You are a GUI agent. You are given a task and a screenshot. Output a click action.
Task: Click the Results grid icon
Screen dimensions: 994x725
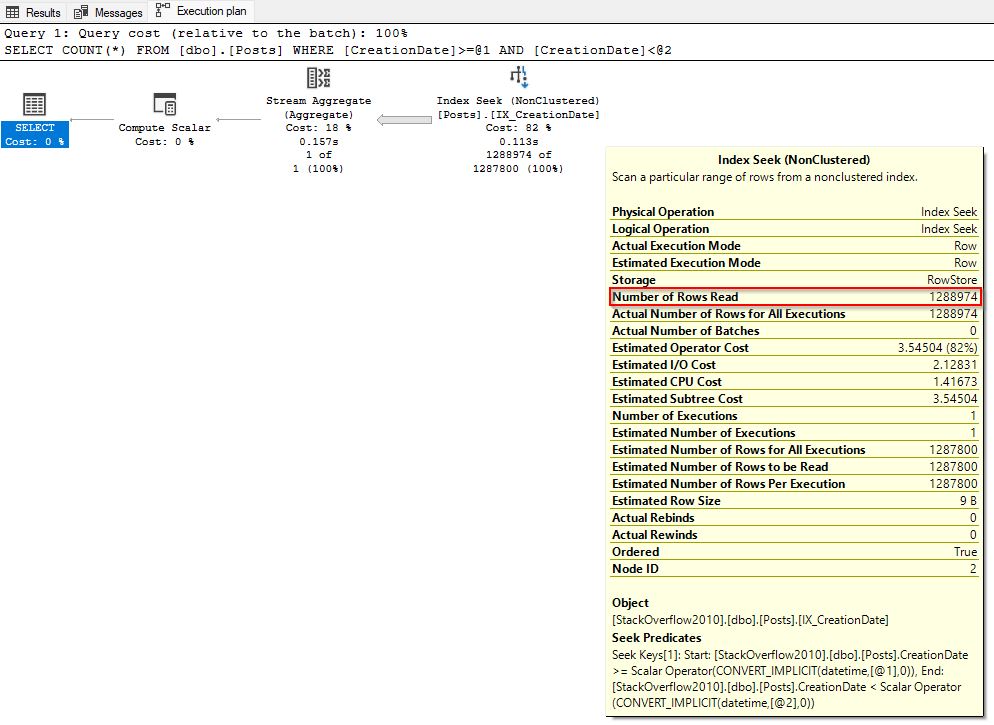[x=13, y=12]
